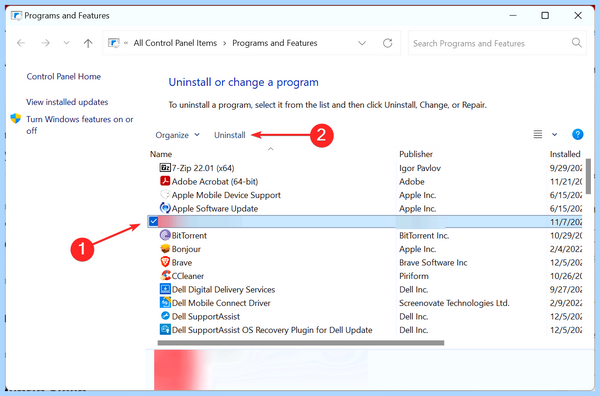Click the view layout list icon

coord(538,134)
